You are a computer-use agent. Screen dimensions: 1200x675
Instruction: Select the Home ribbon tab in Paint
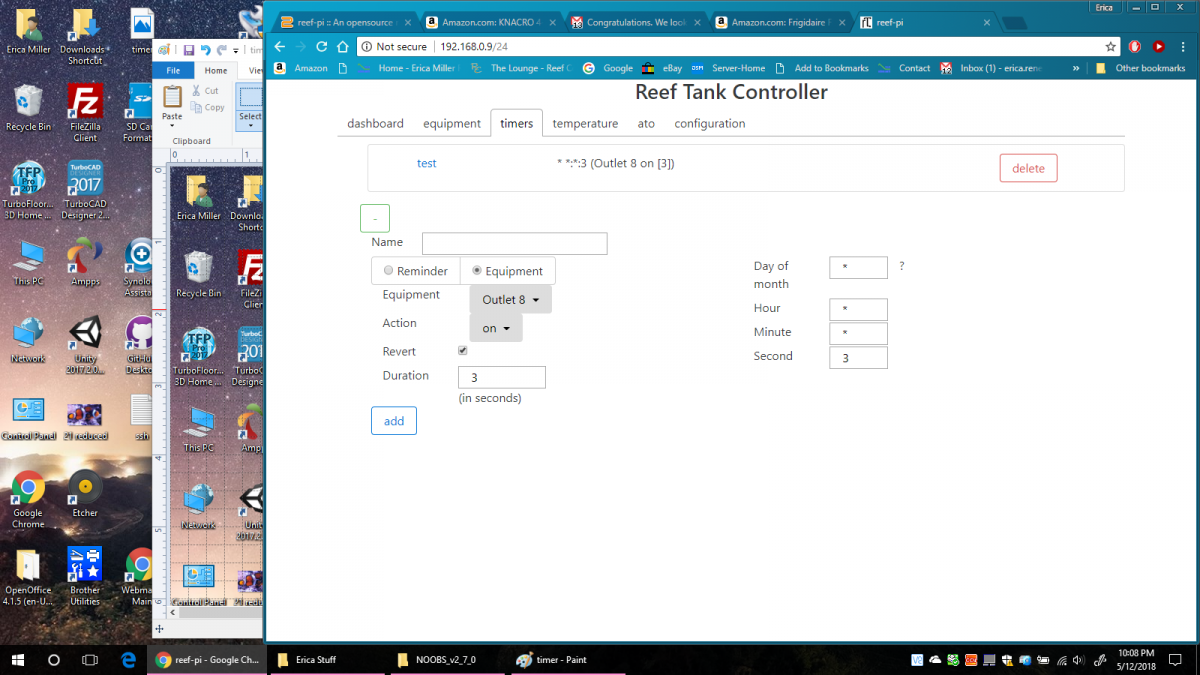pos(216,71)
